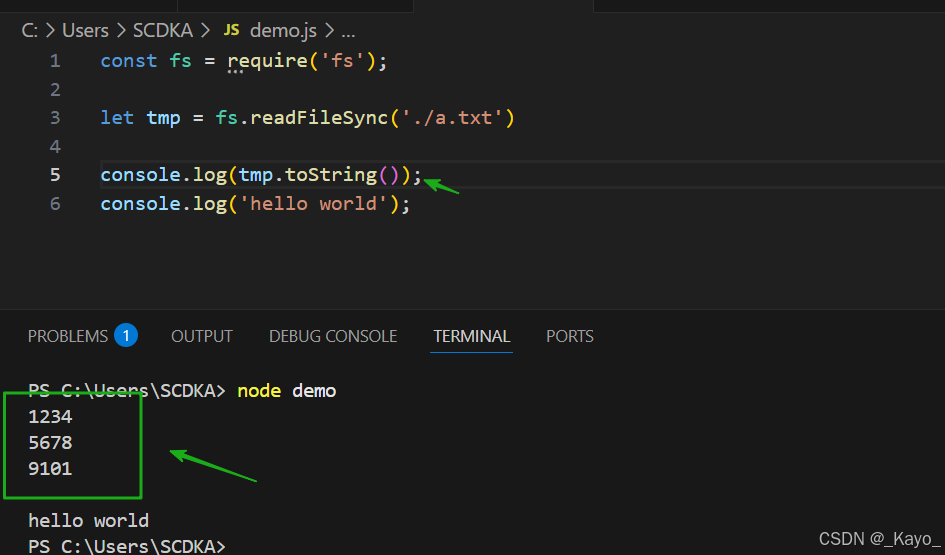Click the 'node demo' command in terminal

tap(287, 390)
